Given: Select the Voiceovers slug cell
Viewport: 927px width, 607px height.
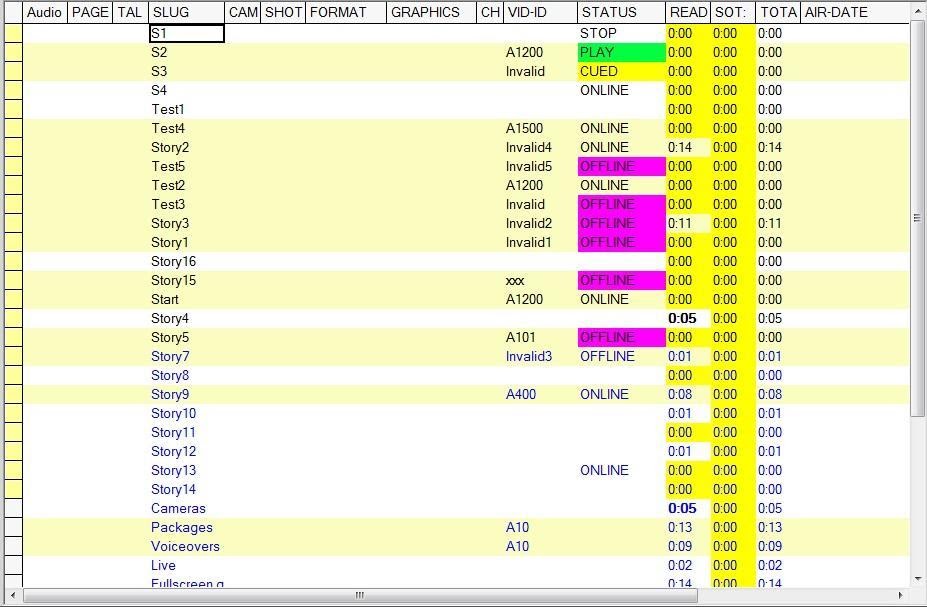Looking at the screenshot, I should point(185,546).
